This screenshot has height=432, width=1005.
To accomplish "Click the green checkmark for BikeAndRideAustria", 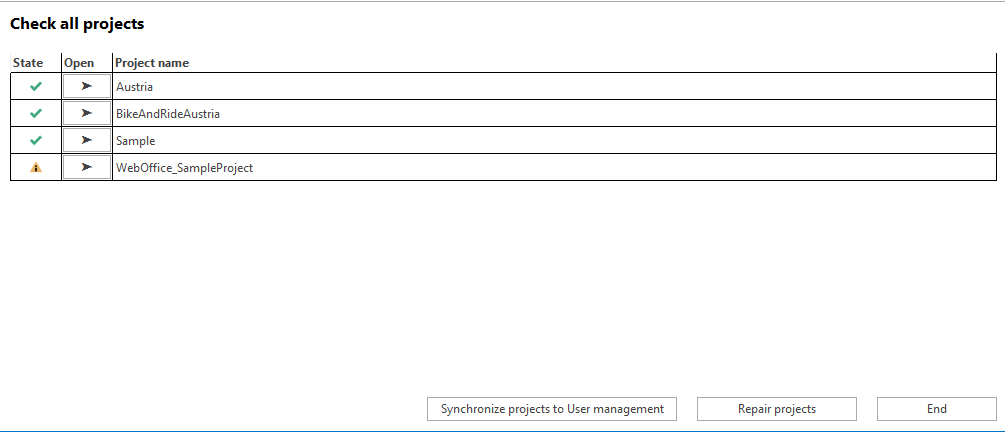I will click(36, 114).
